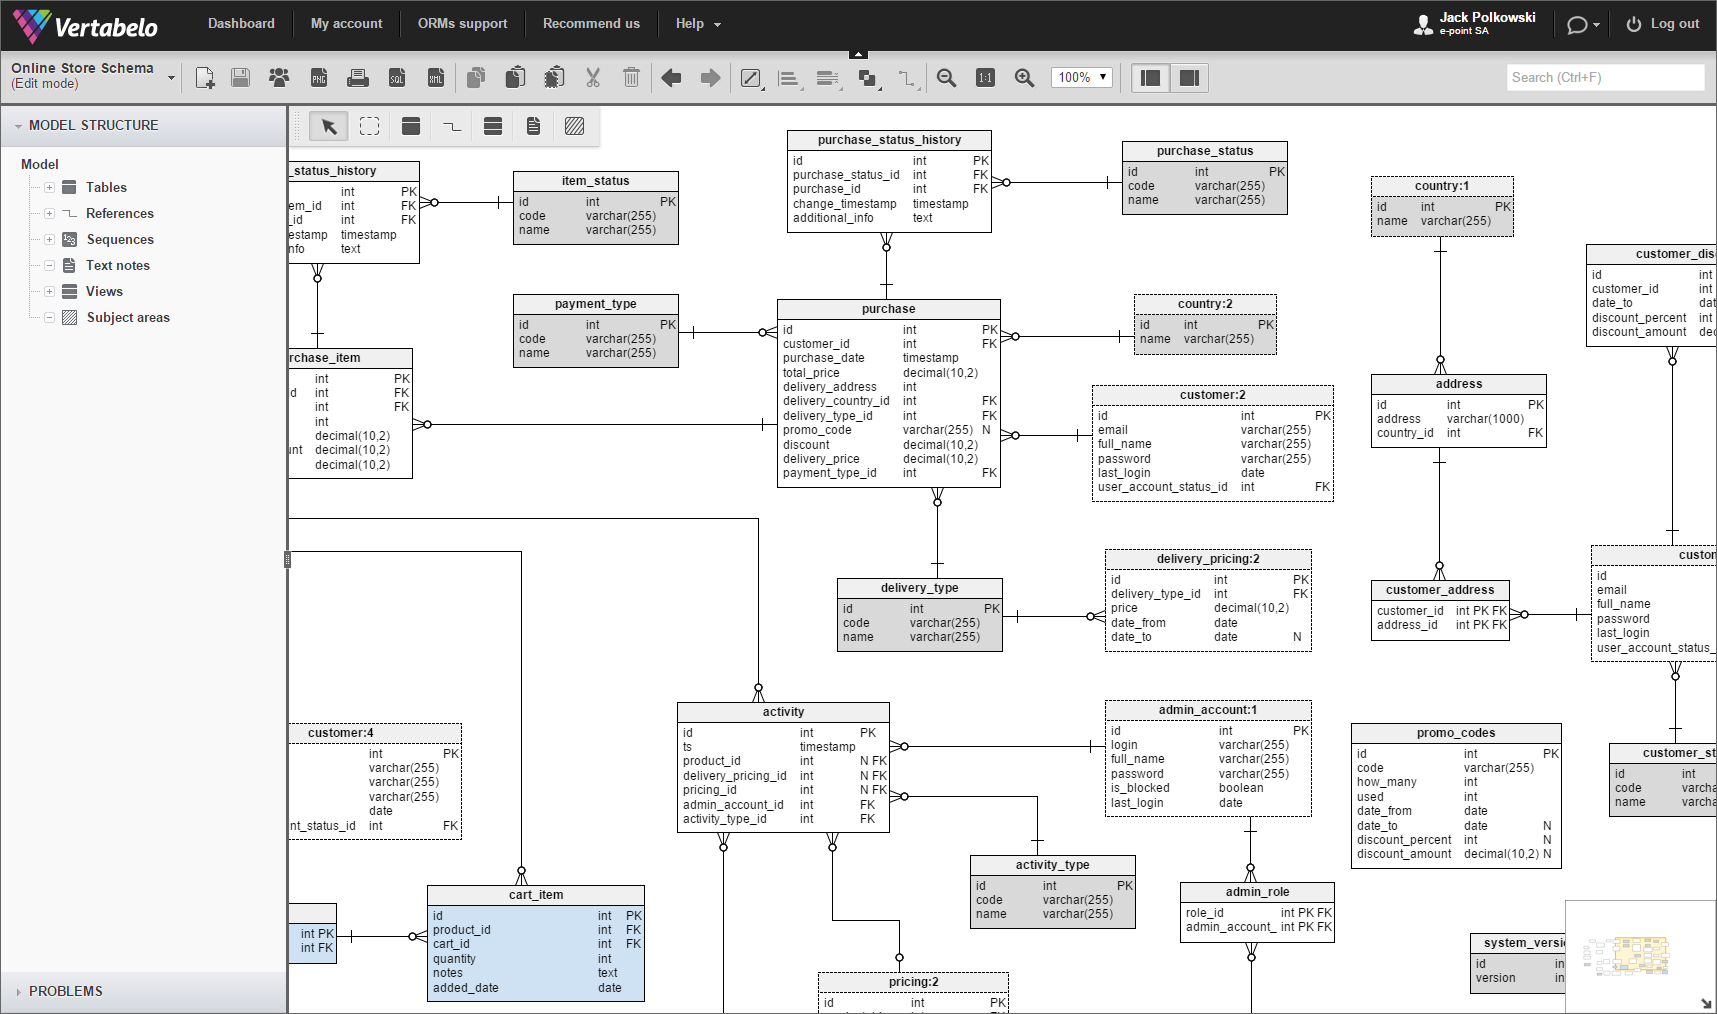Select the add subject area tool
1717x1014 pixels.
574,126
